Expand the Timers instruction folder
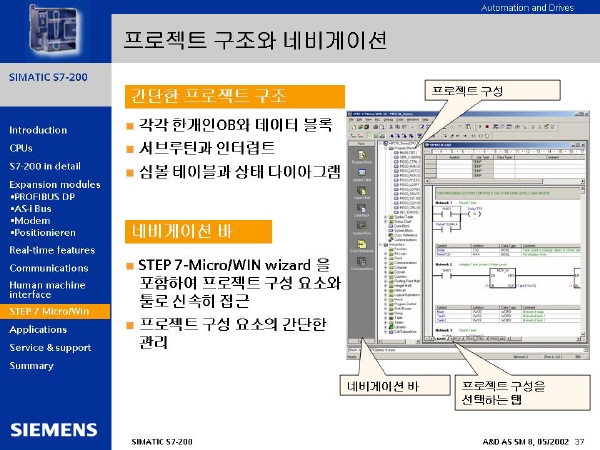 tap(385, 323)
